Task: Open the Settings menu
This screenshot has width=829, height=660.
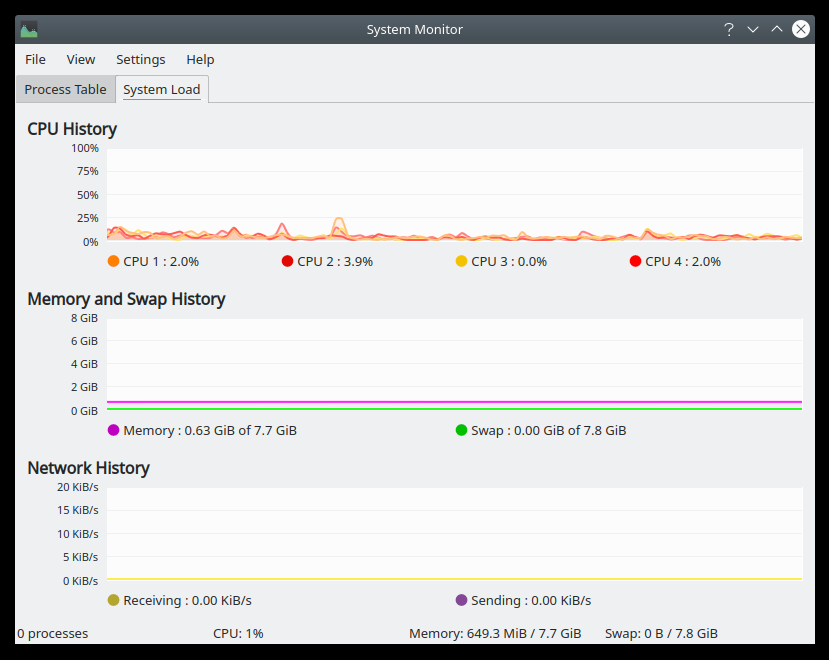Action: tap(140, 59)
